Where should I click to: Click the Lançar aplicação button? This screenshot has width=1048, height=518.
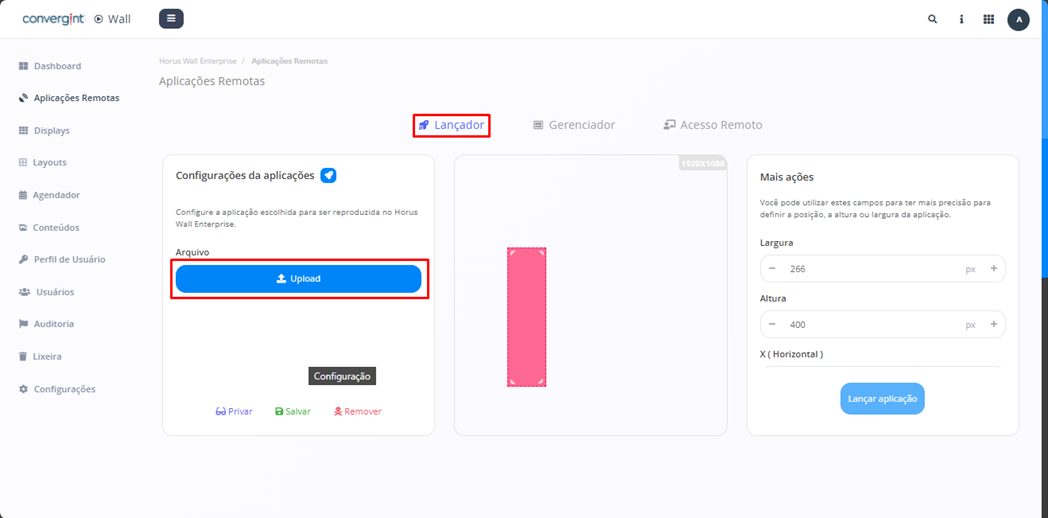(x=882, y=399)
